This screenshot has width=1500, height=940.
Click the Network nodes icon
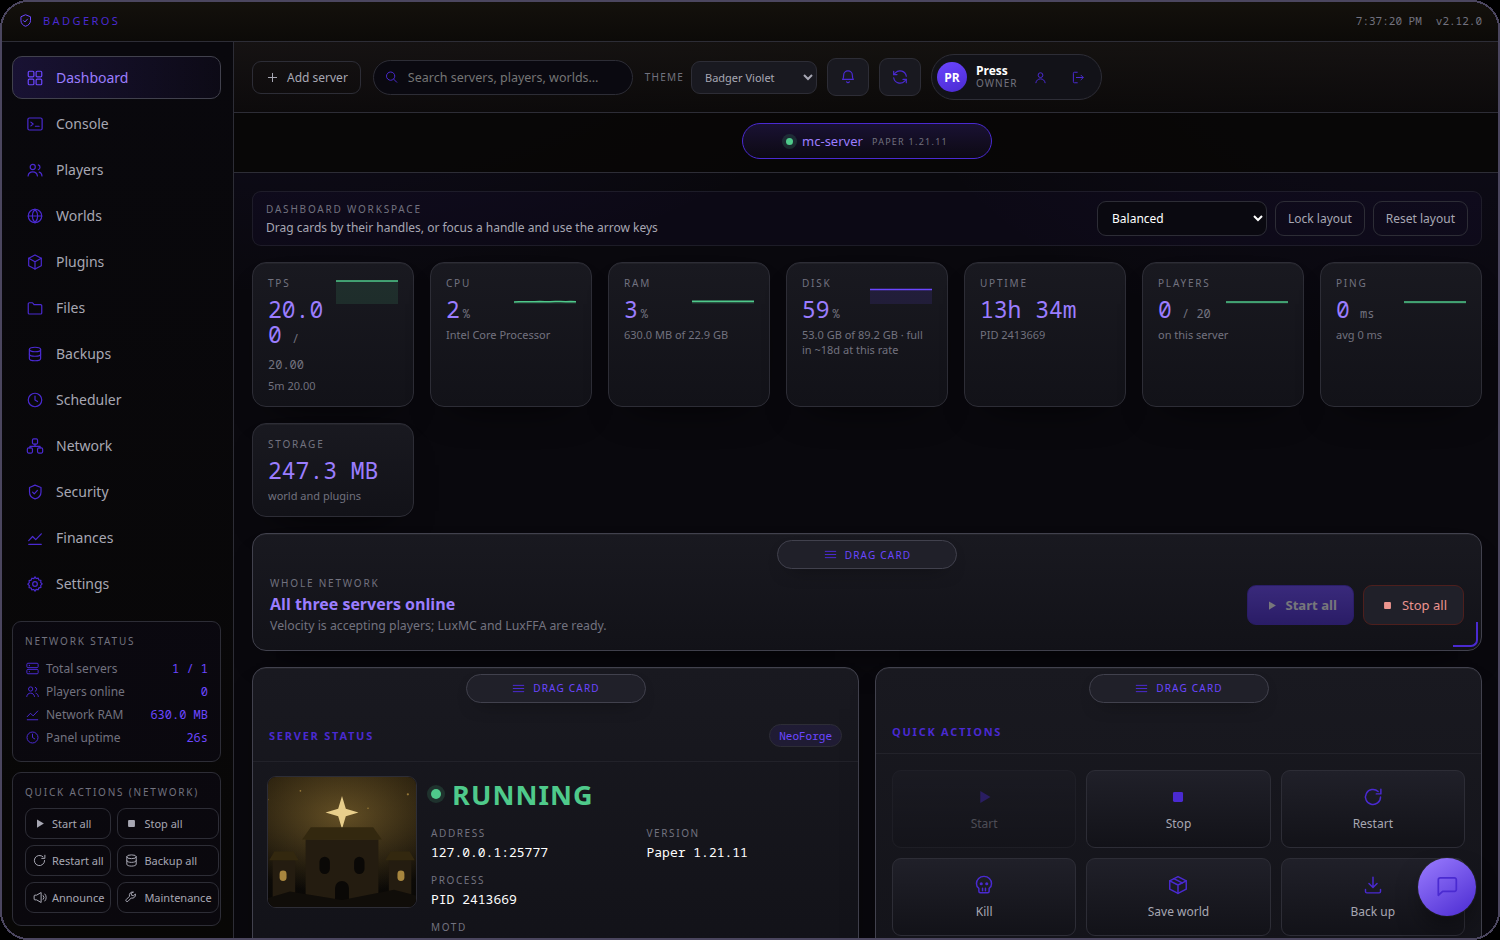point(35,446)
